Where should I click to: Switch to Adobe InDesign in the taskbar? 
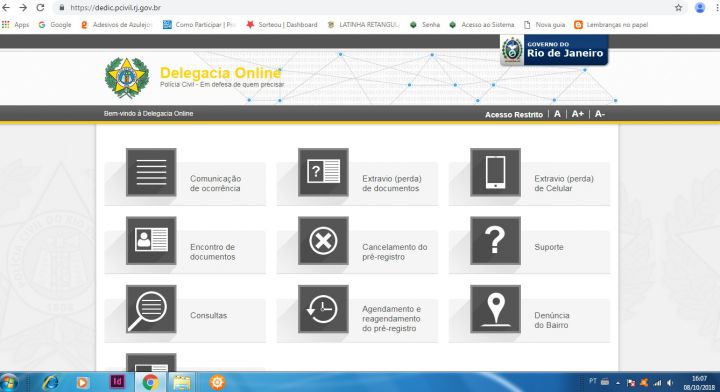[118, 382]
